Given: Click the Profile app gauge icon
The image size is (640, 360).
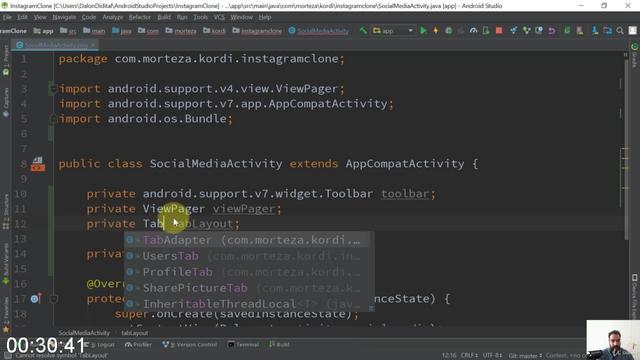Looking at the screenshot, I should (473, 31).
